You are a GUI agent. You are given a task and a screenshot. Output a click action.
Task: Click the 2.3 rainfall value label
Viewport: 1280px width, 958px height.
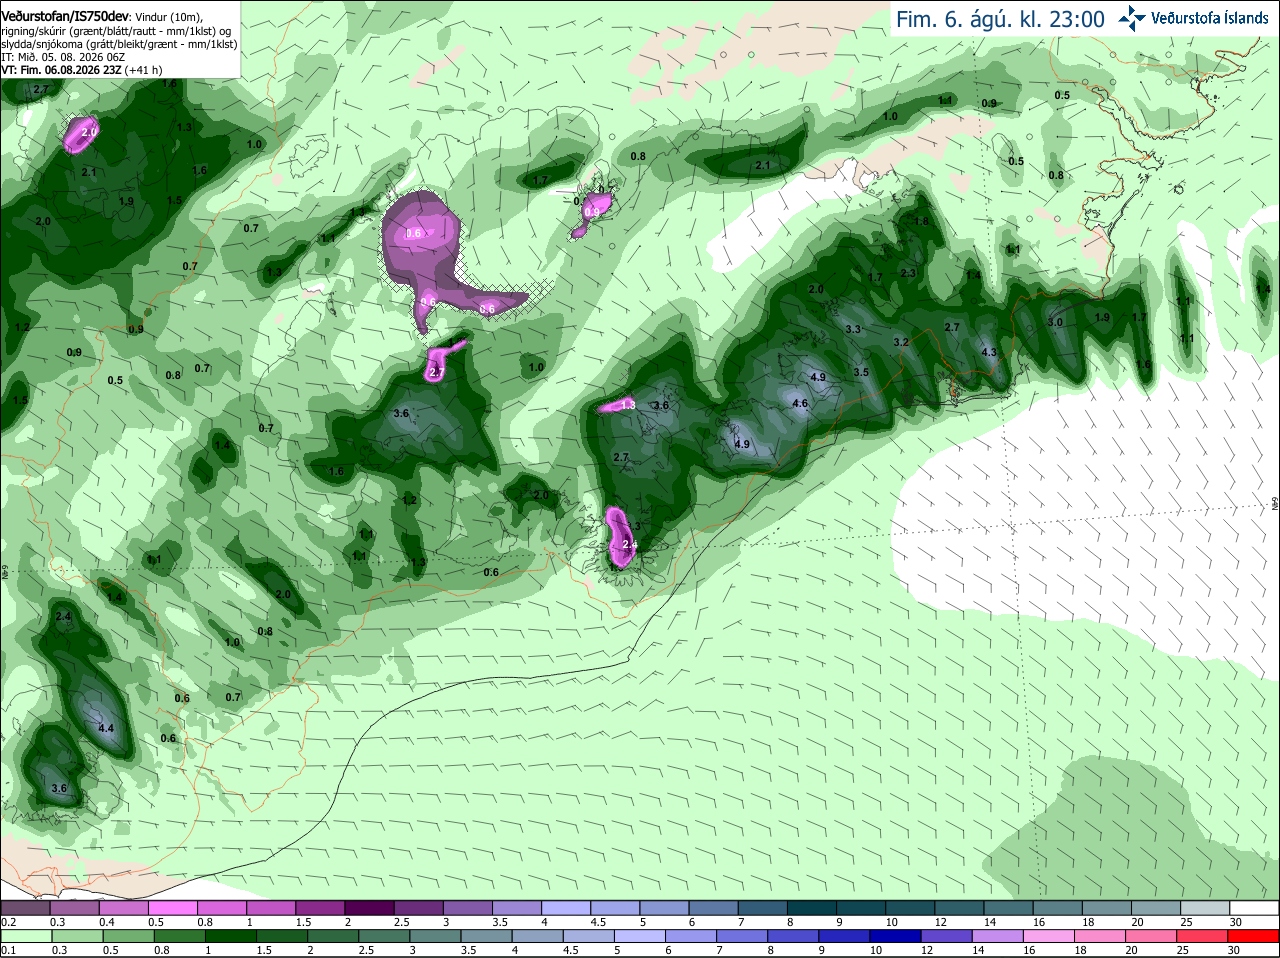pyautogui.click(x=908, y=273)
